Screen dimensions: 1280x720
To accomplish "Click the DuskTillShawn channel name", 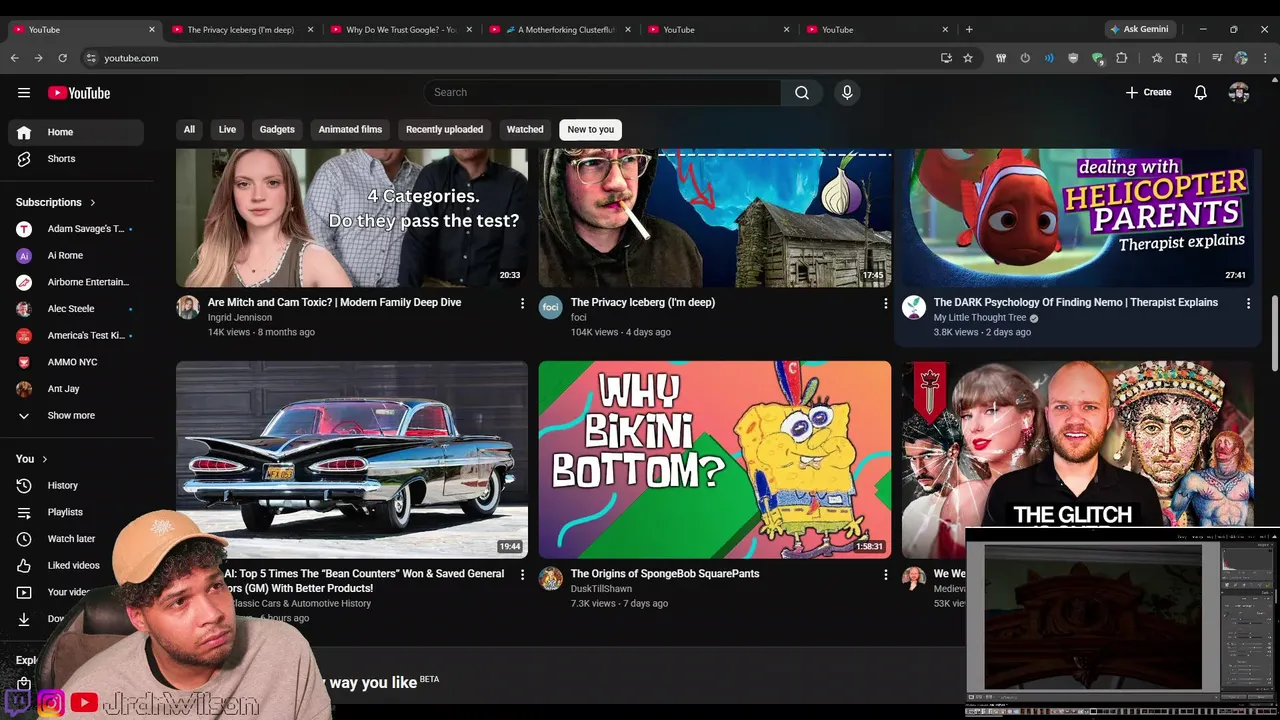I will [601, 589].
